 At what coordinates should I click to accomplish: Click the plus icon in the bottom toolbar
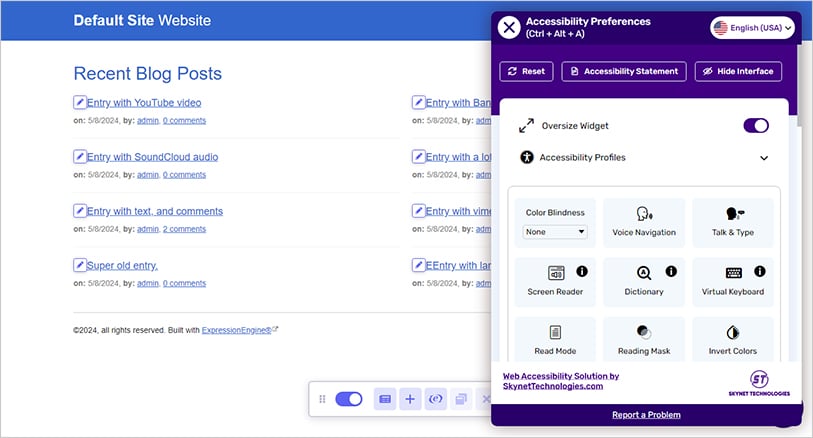[x=410, y=399]
